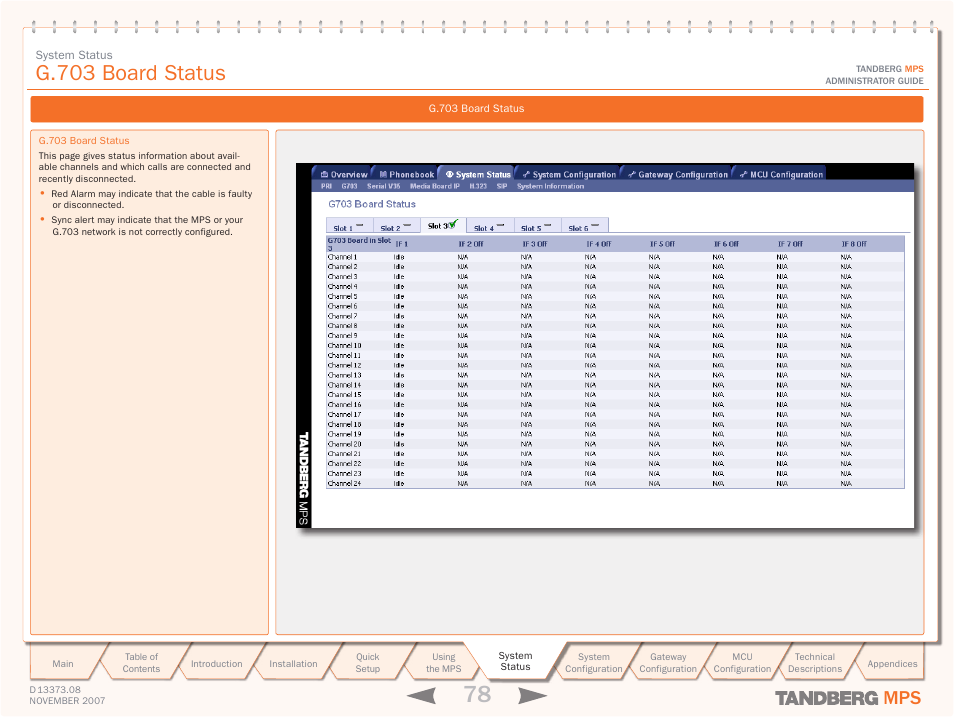Open Technical Descriptions tab

[x=815, y=663]
